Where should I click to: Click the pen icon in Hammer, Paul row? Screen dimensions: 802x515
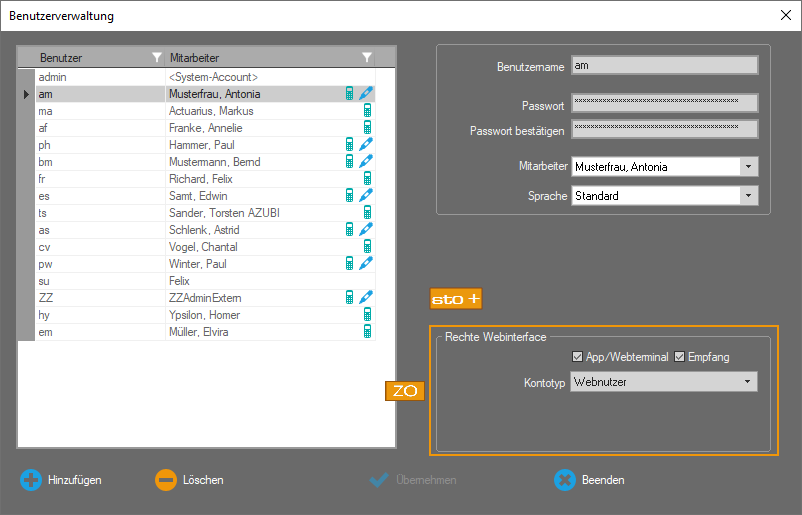tap(366, 145)
